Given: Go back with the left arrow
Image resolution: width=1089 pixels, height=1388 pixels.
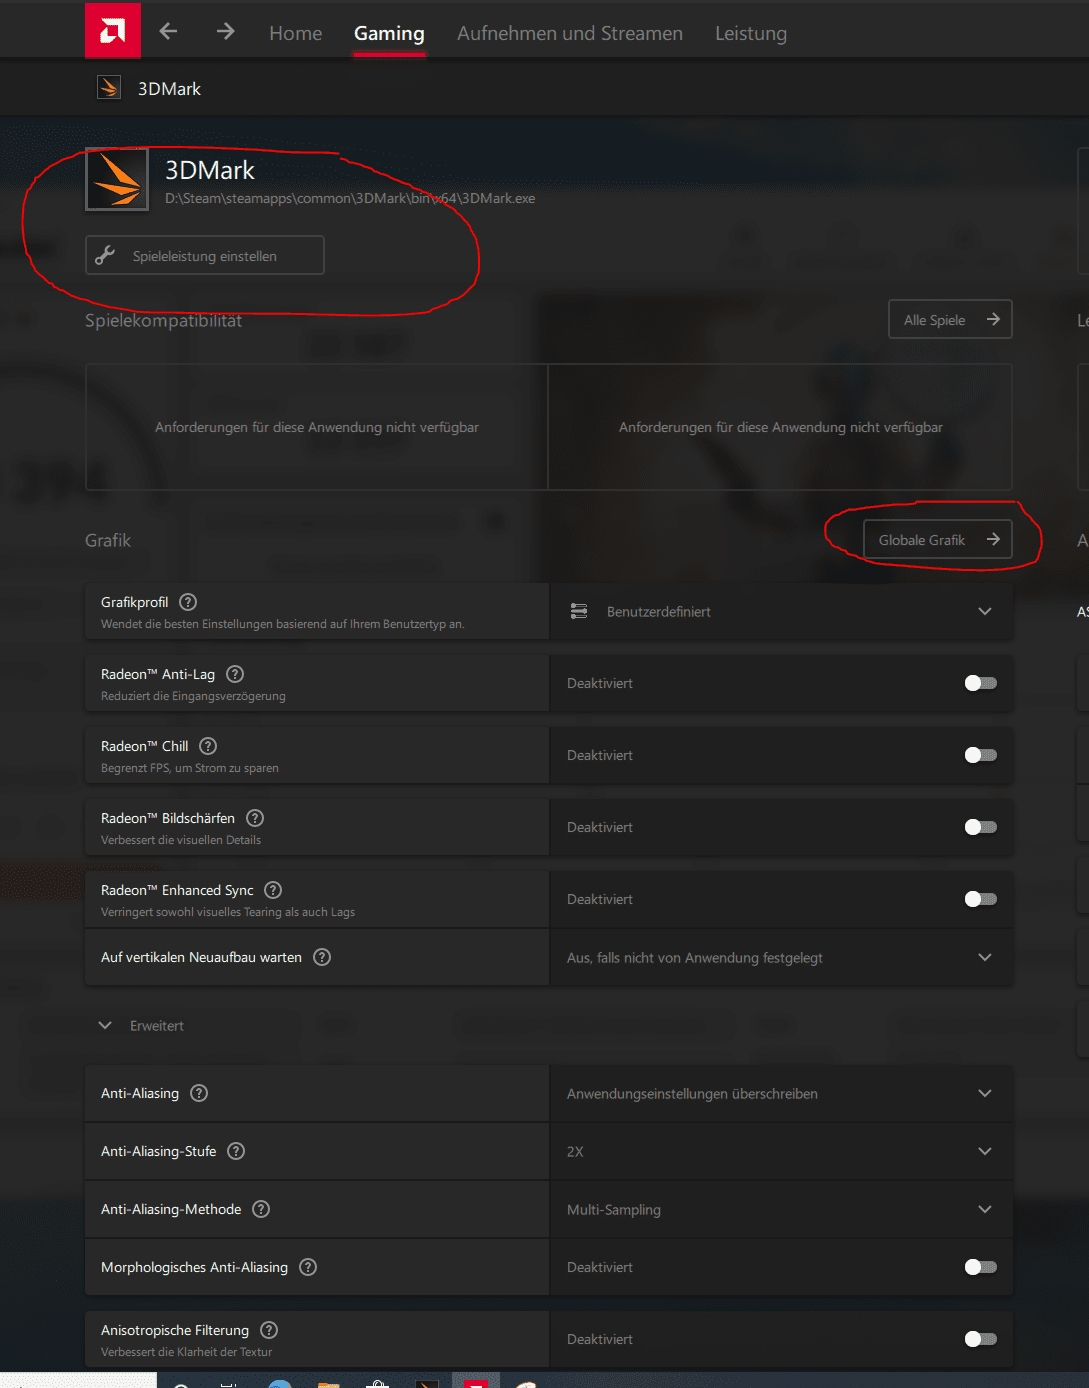Looking at the screenshot, I should tap(168, 32).
